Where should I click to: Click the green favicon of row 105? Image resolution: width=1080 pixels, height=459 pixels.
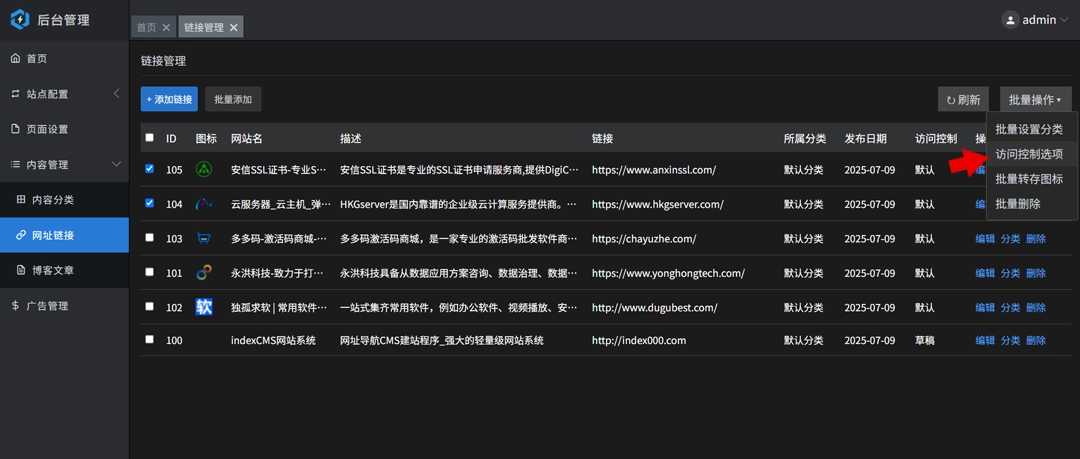pyautogui.click(x=204, y=170)
